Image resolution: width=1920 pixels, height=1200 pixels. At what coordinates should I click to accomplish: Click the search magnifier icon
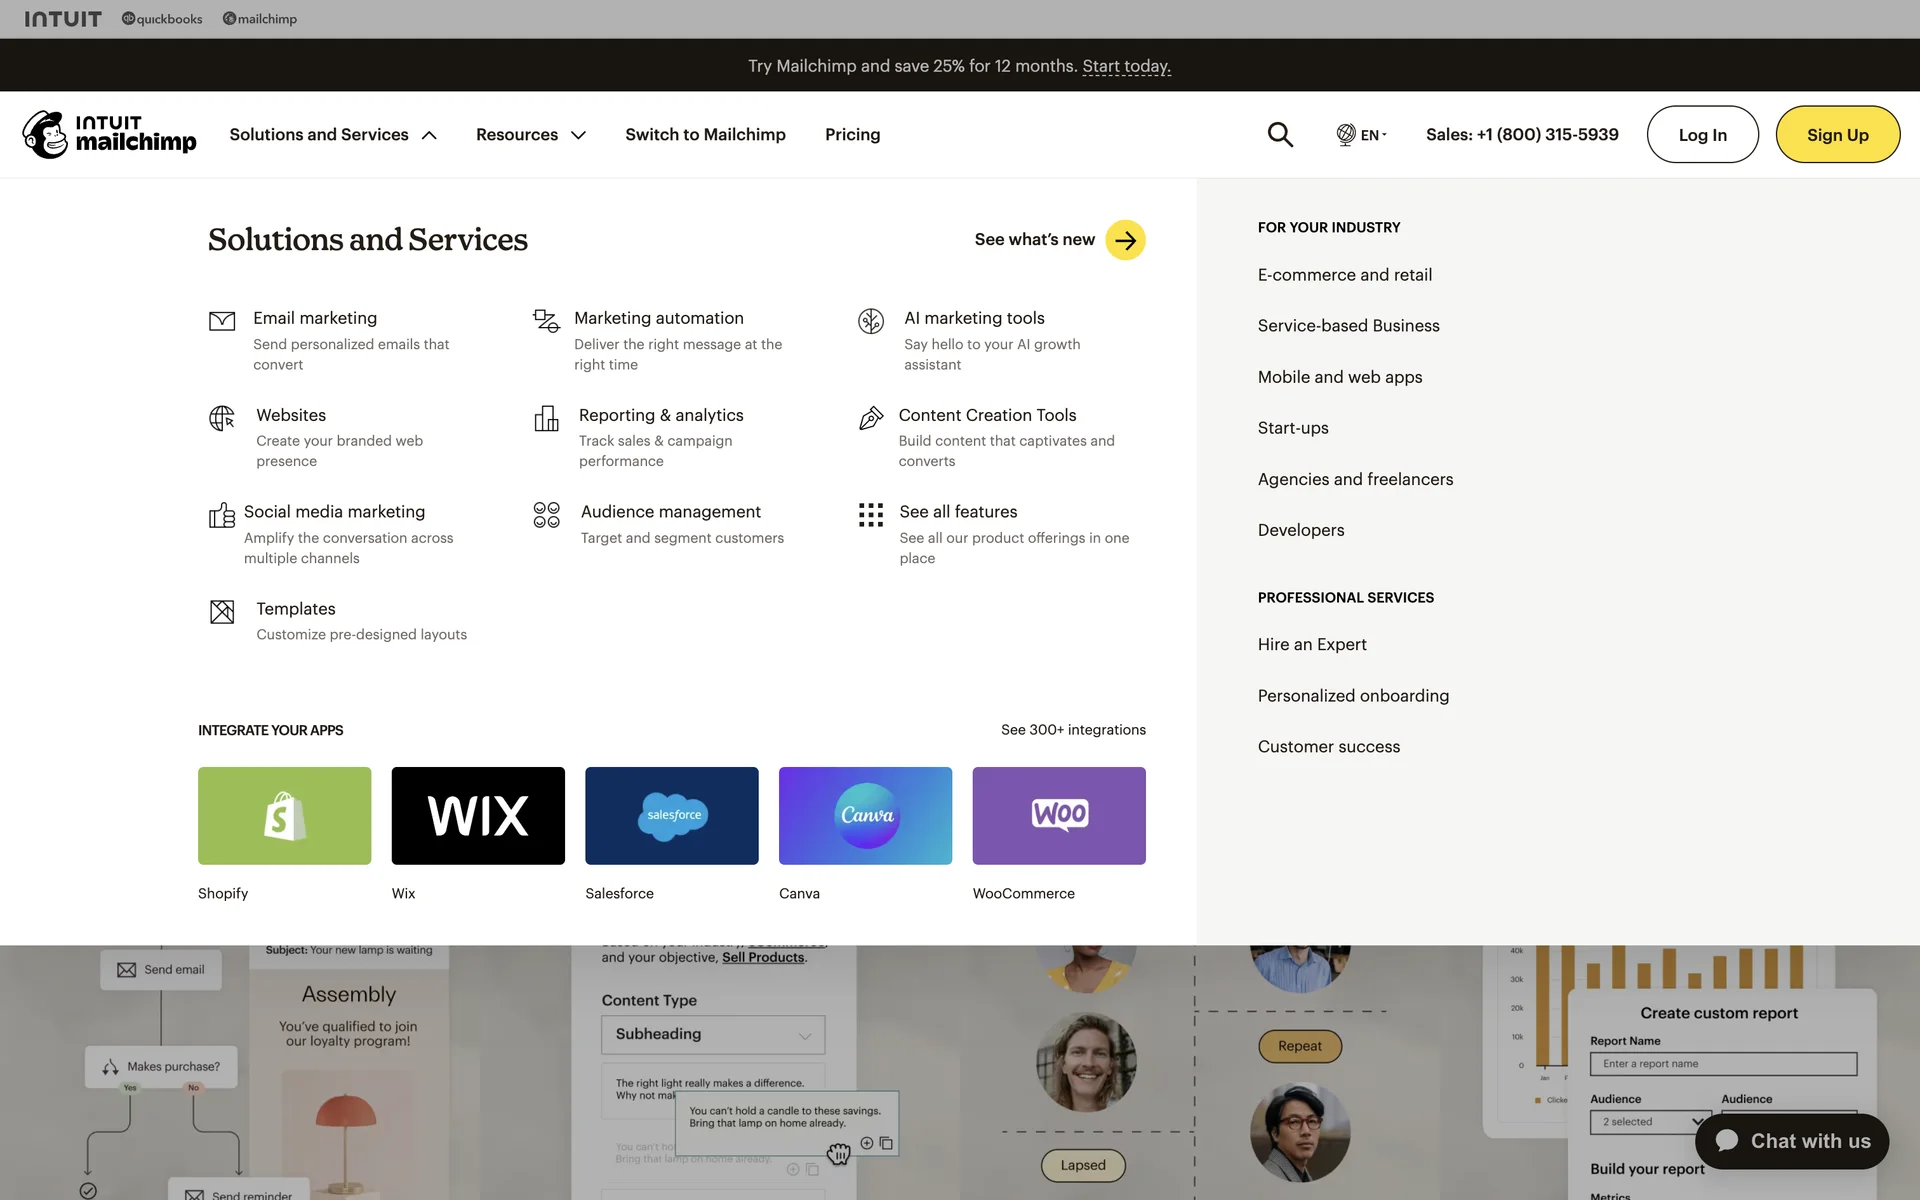1280,135
